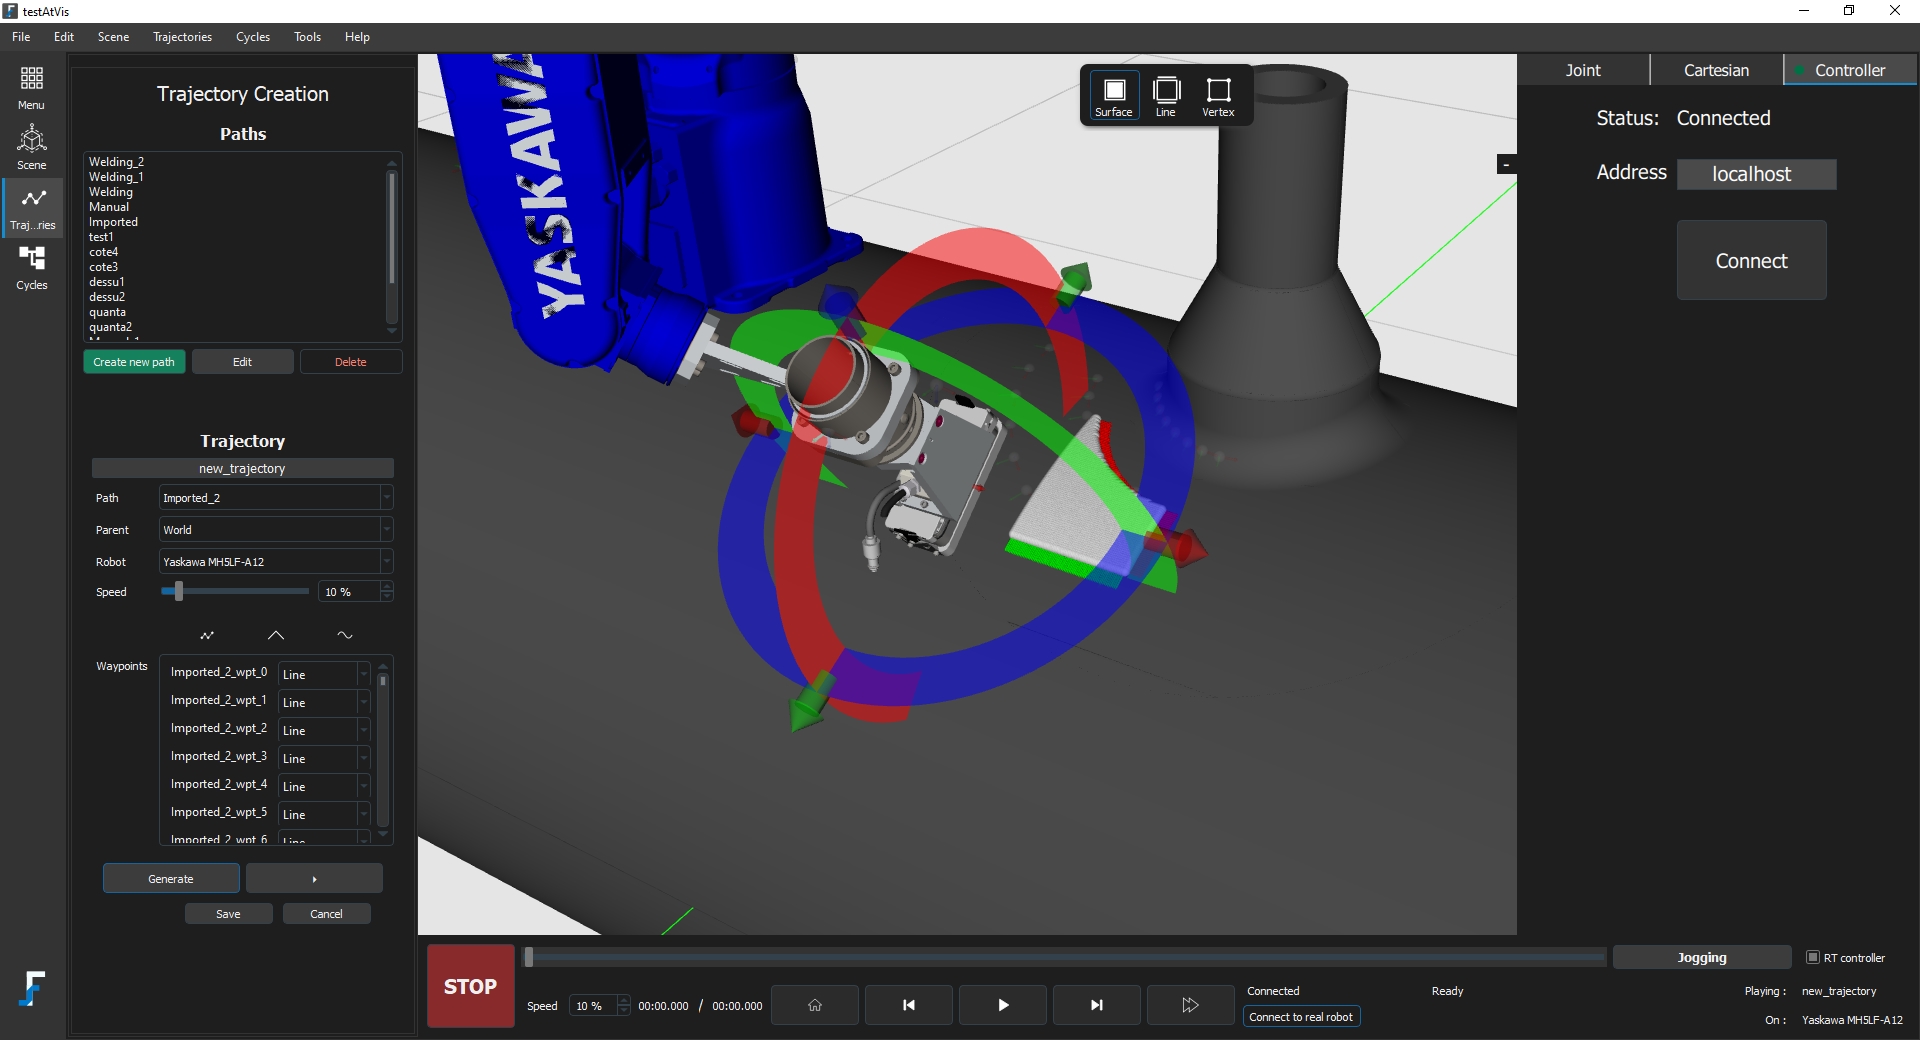The image size is (1920, 1040).
Task: Switch to the Cartesian tab
Action: pos(1716,69)
